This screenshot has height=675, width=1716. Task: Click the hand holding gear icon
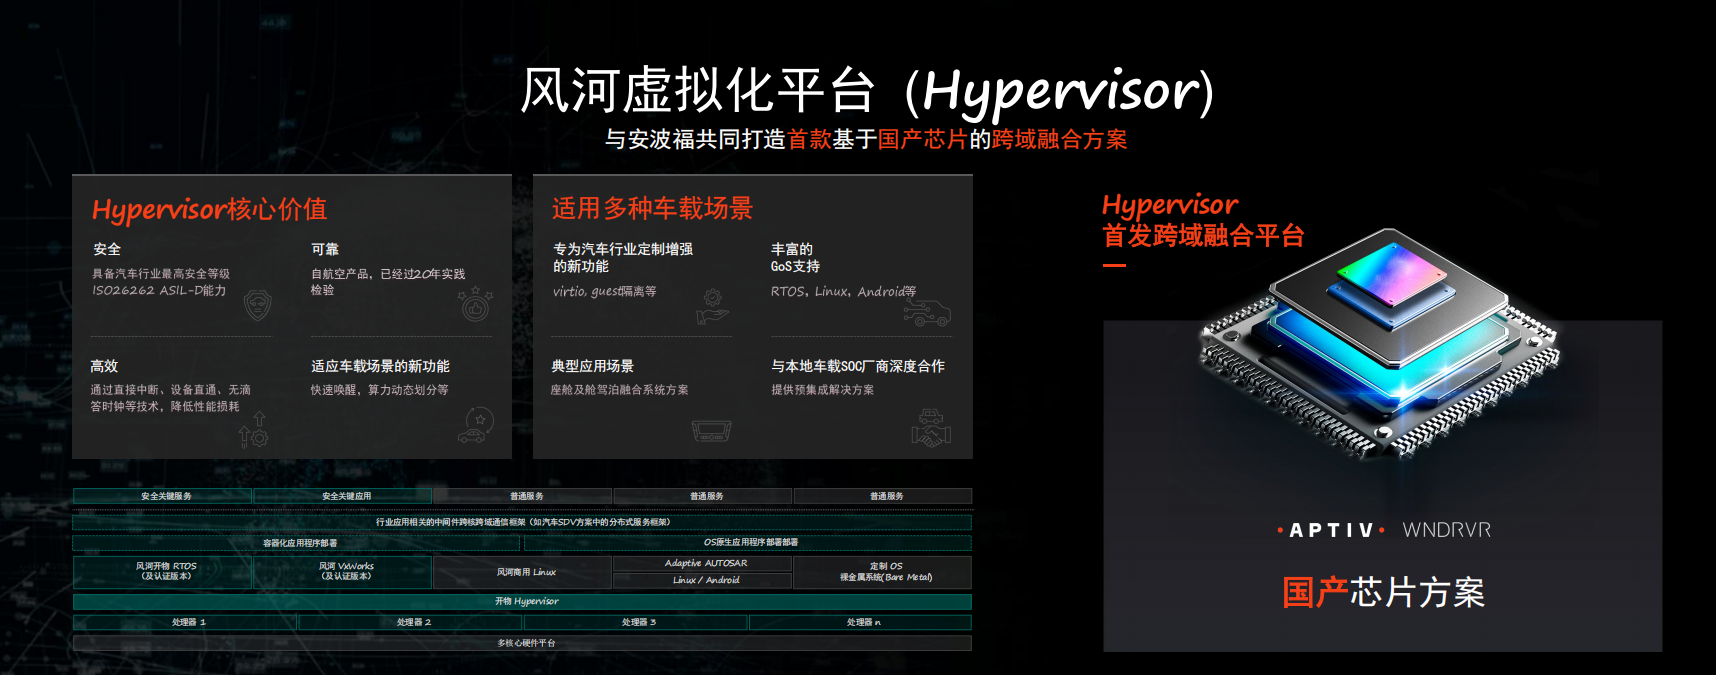712,306
